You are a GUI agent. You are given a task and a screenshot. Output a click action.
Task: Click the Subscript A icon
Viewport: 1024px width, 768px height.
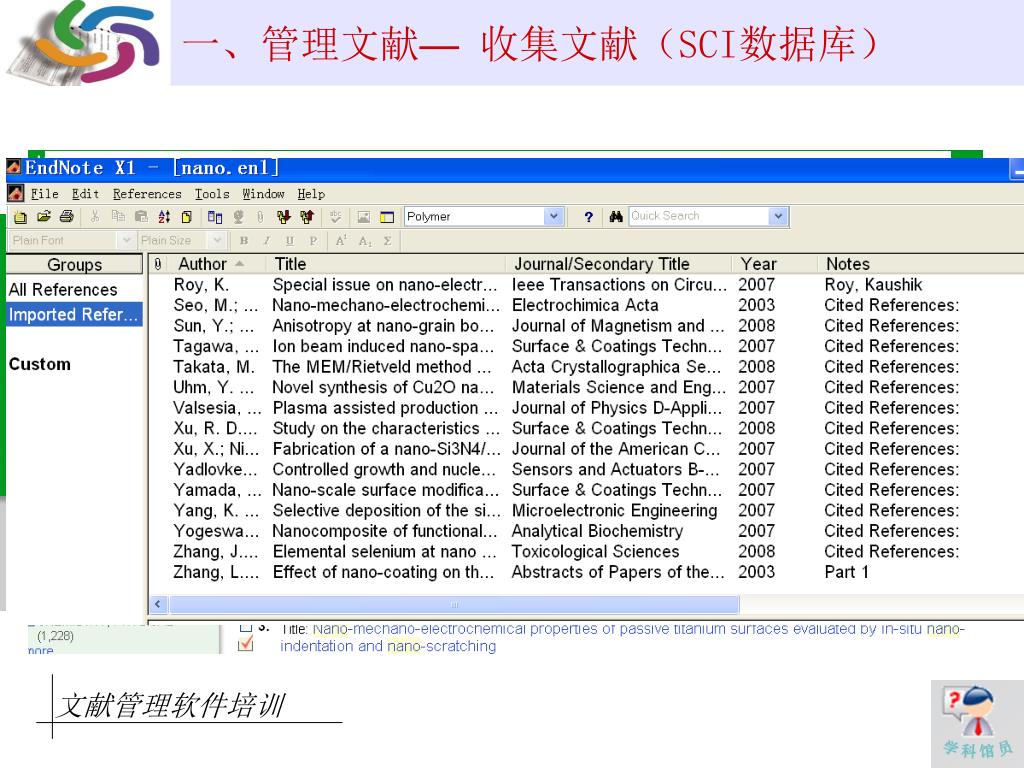click(364, 241)
